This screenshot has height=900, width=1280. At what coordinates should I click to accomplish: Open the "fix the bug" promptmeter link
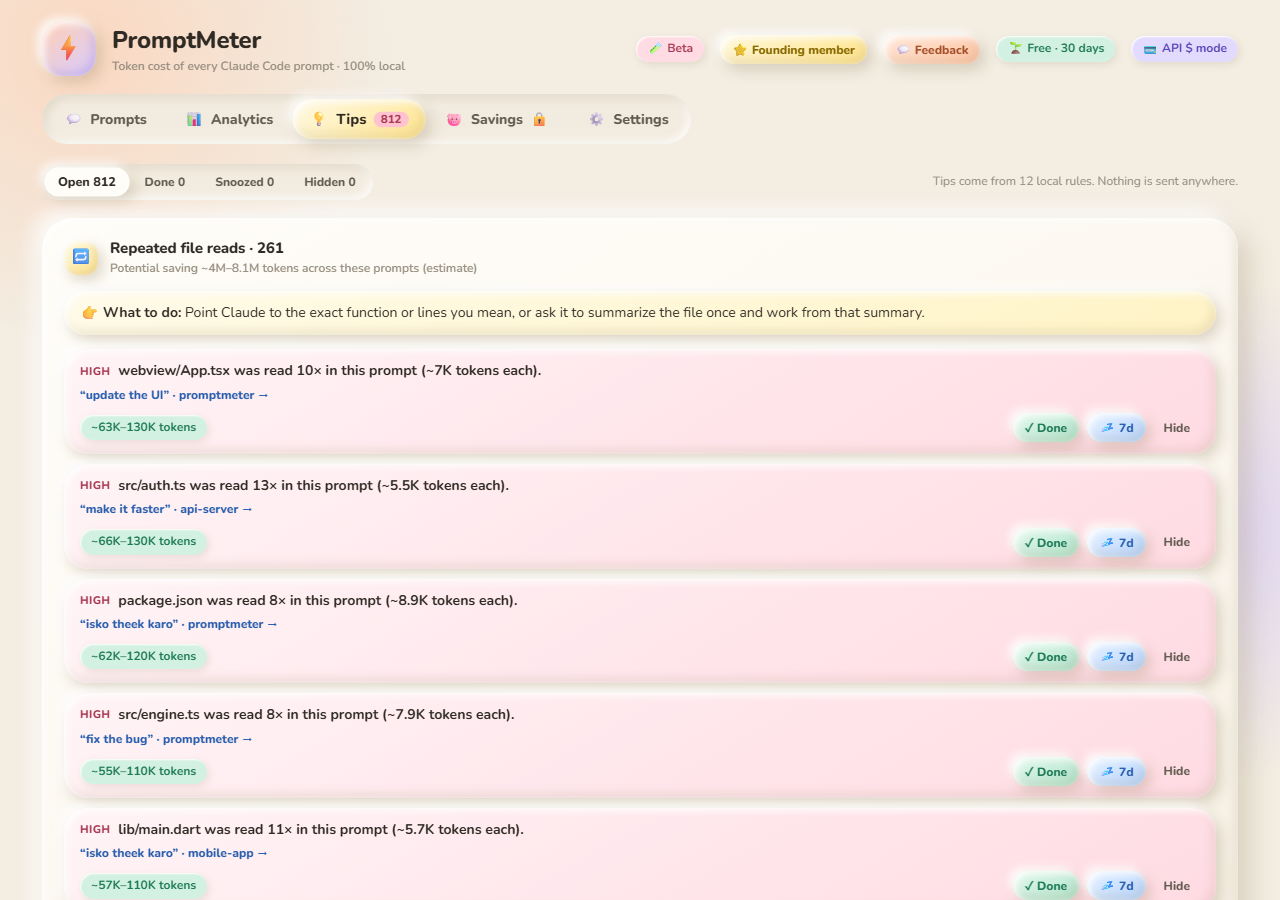pyautogui.click(x=167, y=739)
